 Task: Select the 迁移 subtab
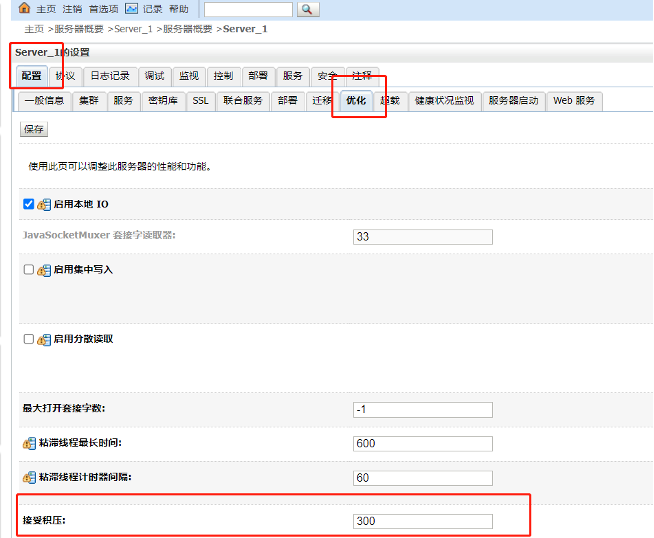pyautogui.click(x=322, y=101)
